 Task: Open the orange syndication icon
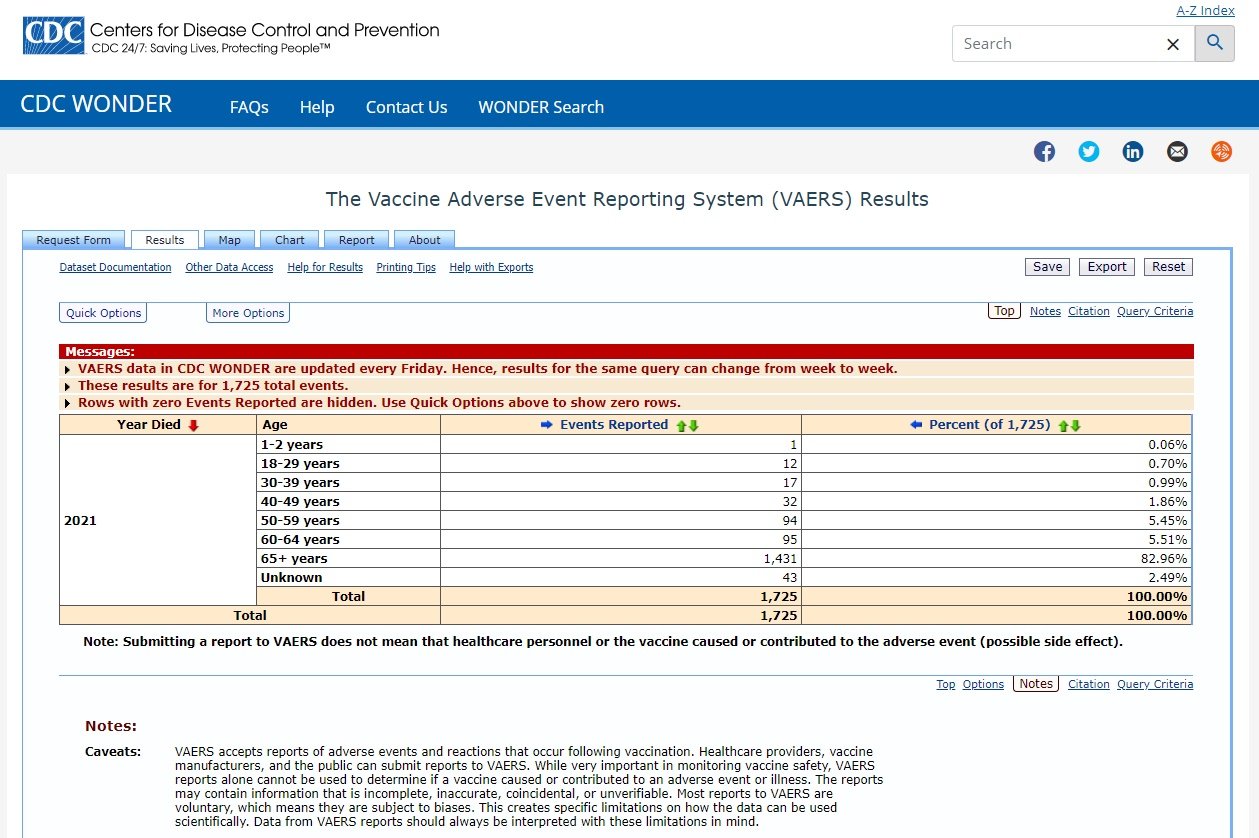coord(1221,152)
